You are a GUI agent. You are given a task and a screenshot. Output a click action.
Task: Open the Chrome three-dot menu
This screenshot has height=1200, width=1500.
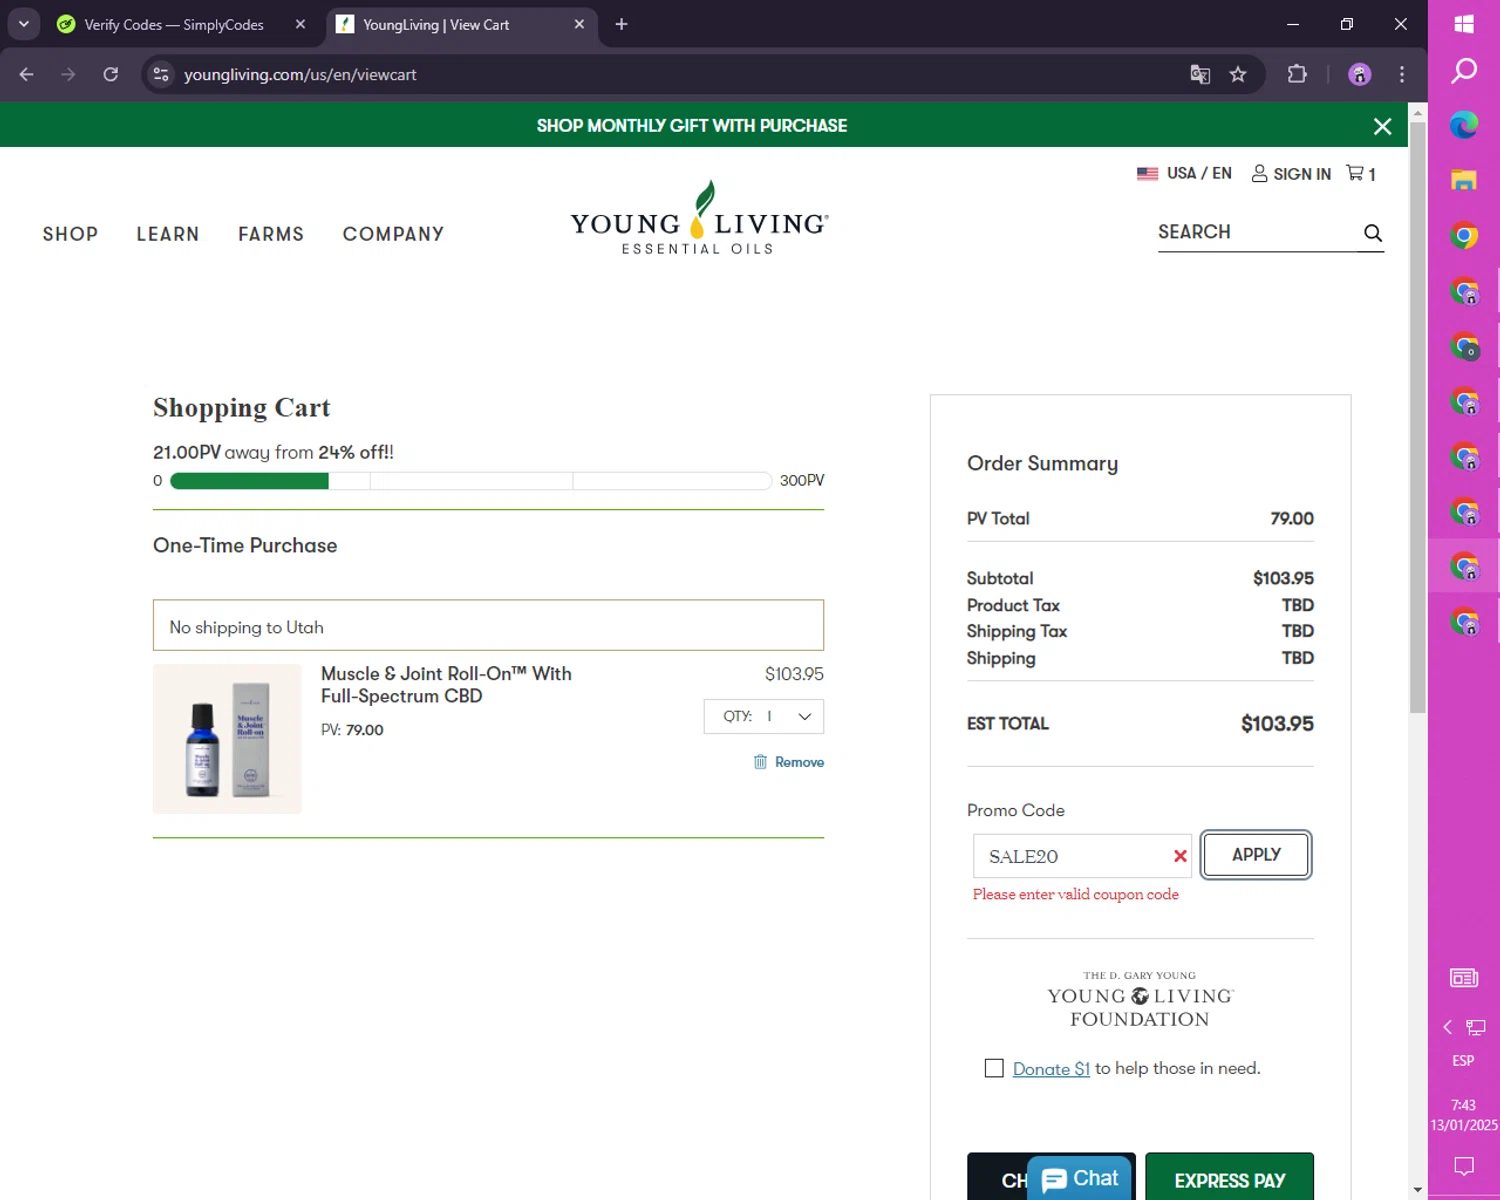(1402, 74)
